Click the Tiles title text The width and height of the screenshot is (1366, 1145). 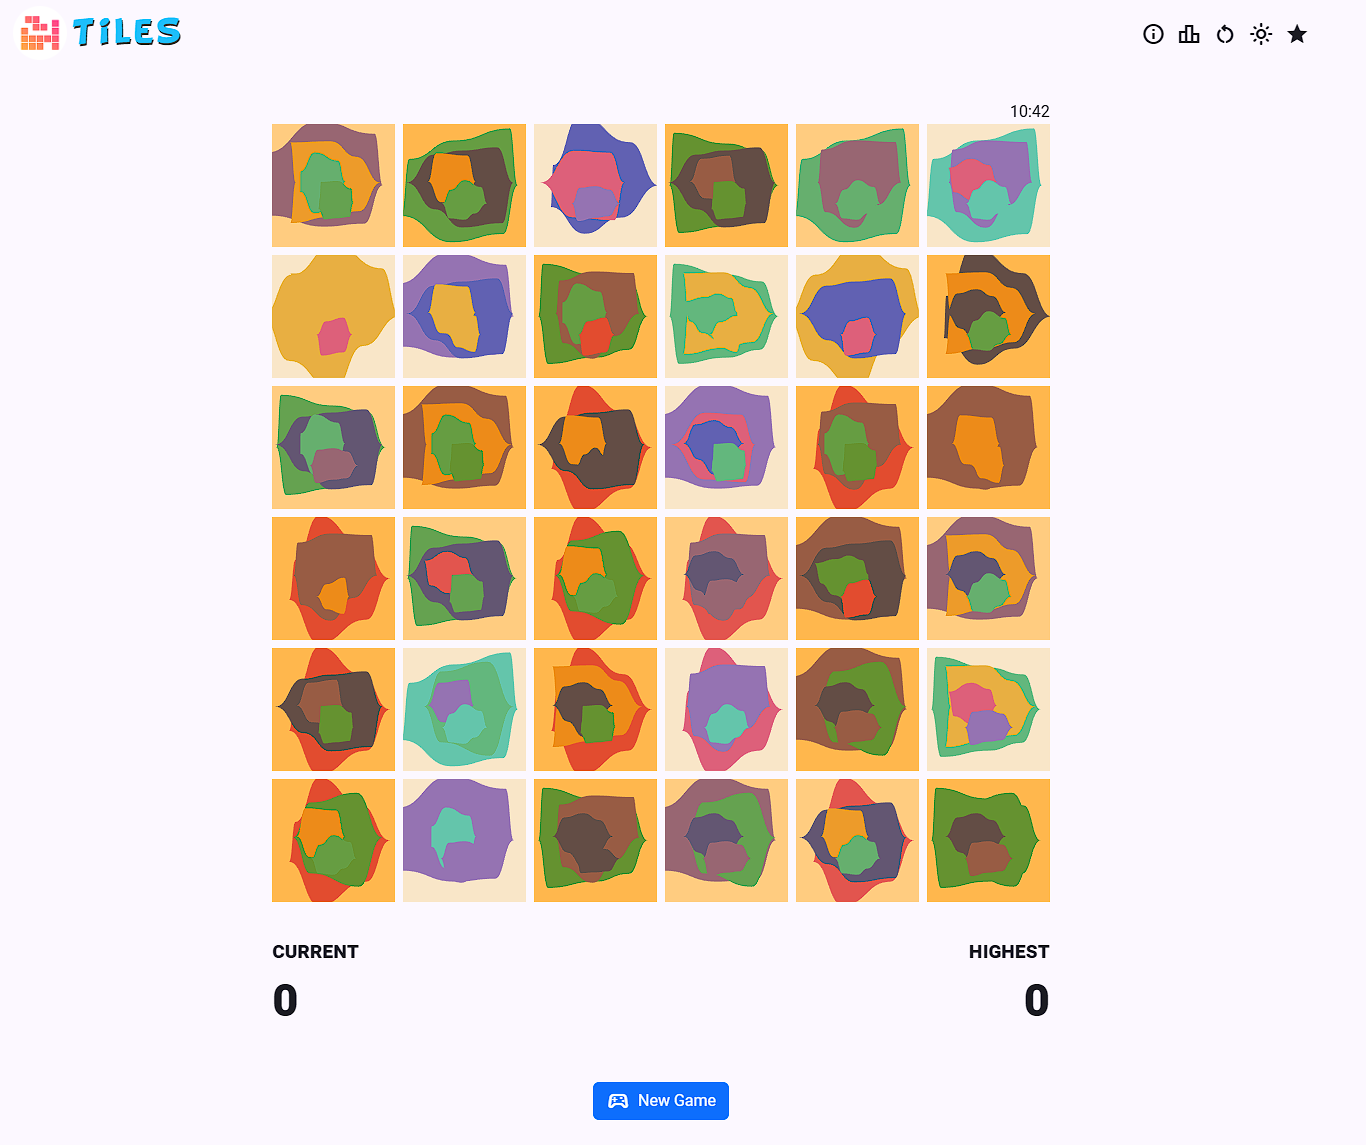click(127, 33)
